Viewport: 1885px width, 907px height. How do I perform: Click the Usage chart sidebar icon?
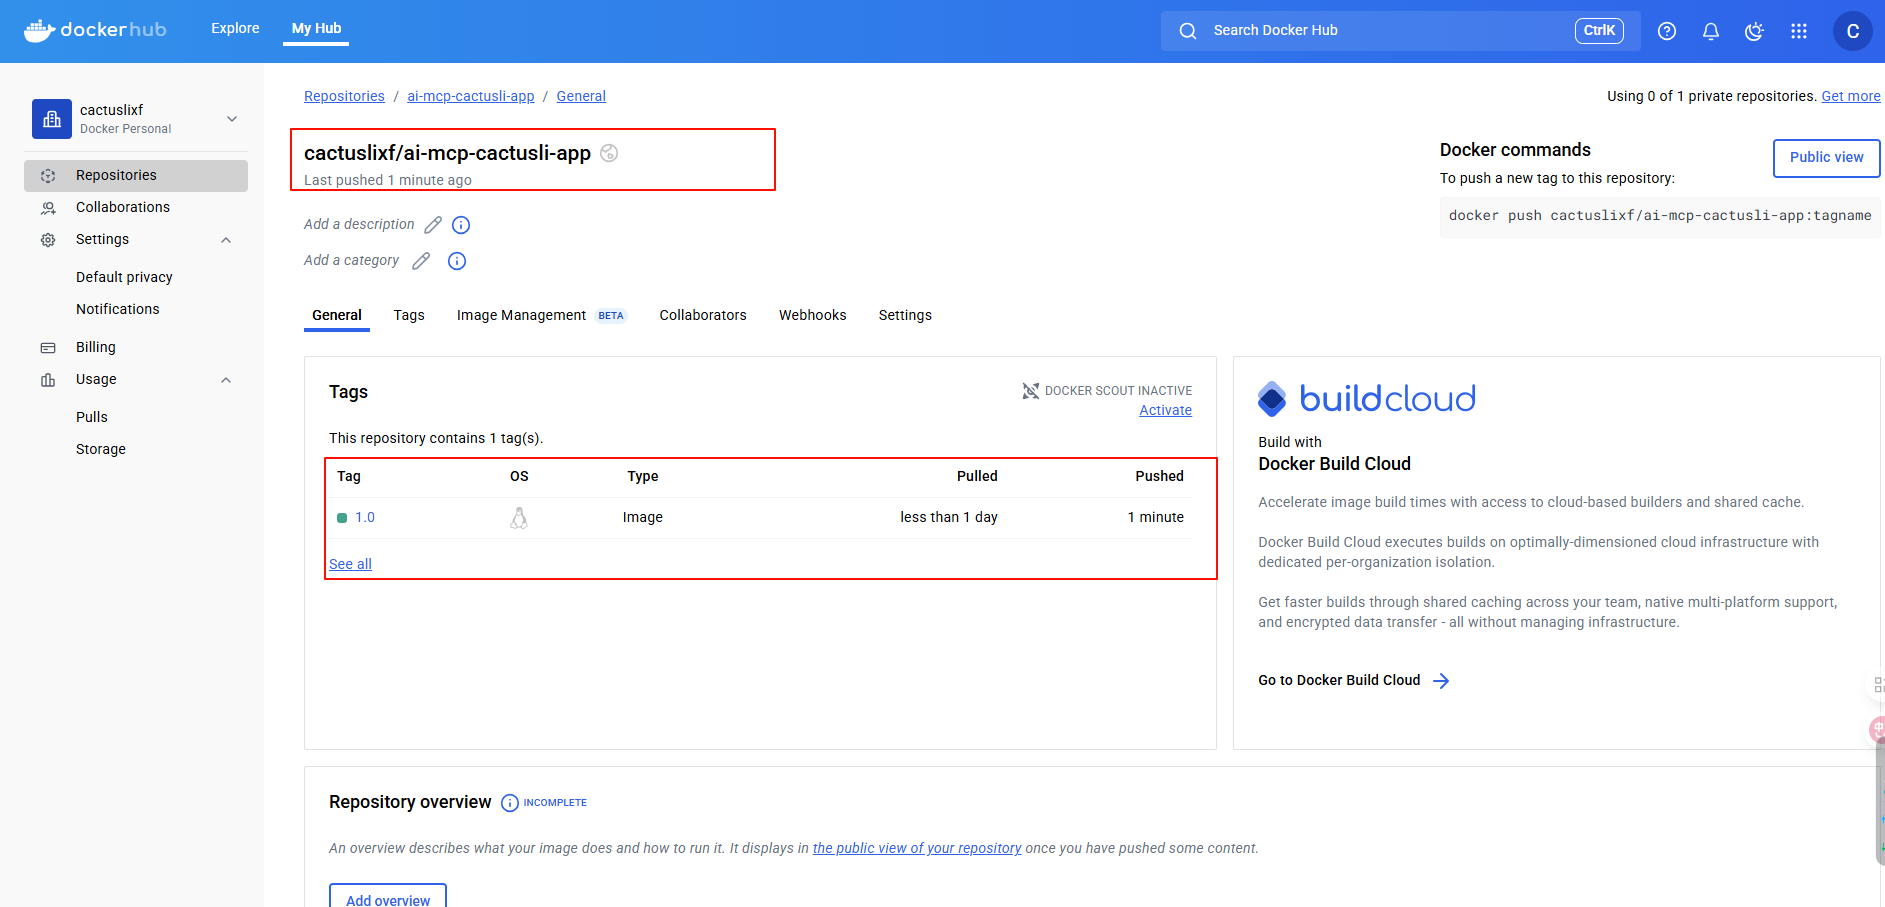click(x=48, y=380)
